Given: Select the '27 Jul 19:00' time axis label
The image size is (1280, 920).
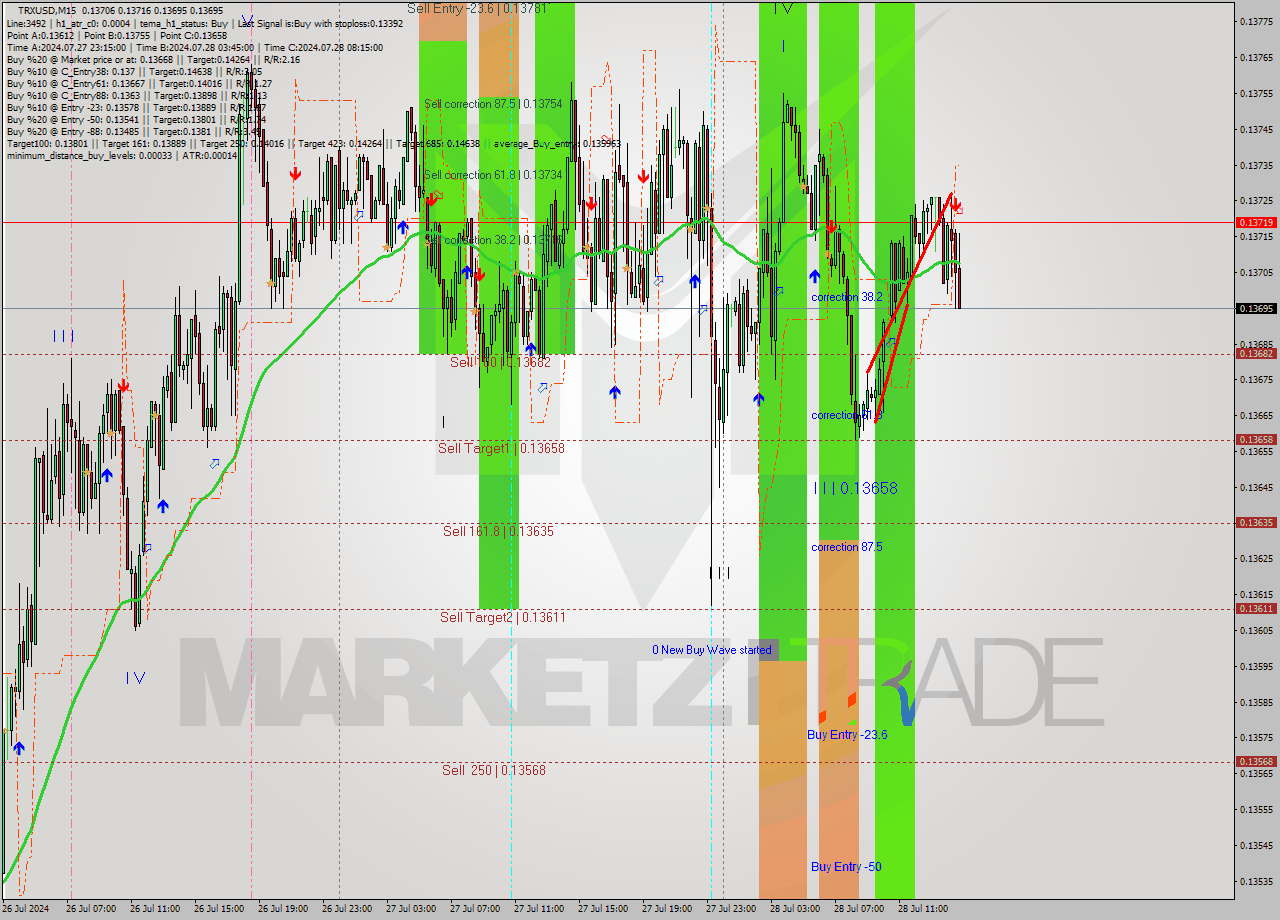Looking at the screenshot, I should tap(667, 909).
